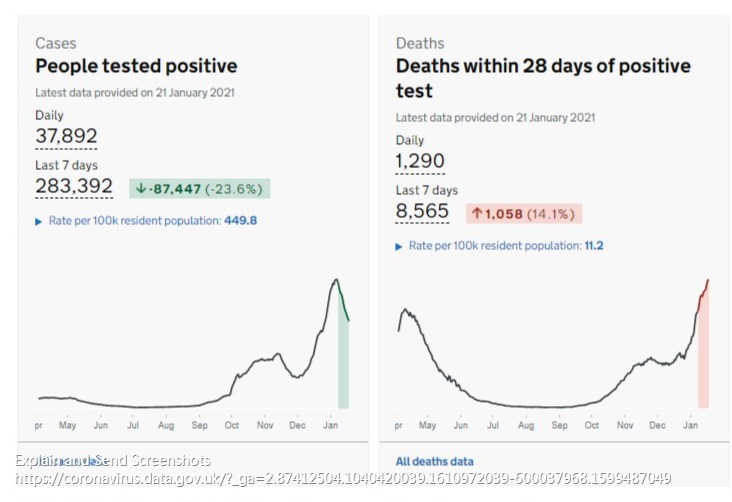The width and height of the screenshot is (732, 502).
Task: Click the last 7 days cases figure 283,392
Action: coord(74,186)
